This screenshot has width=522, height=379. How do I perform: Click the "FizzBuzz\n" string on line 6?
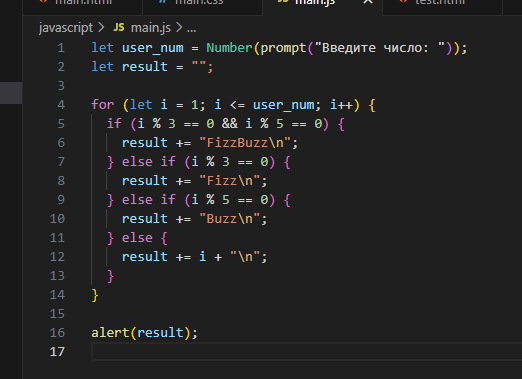(x=245, y=143)
